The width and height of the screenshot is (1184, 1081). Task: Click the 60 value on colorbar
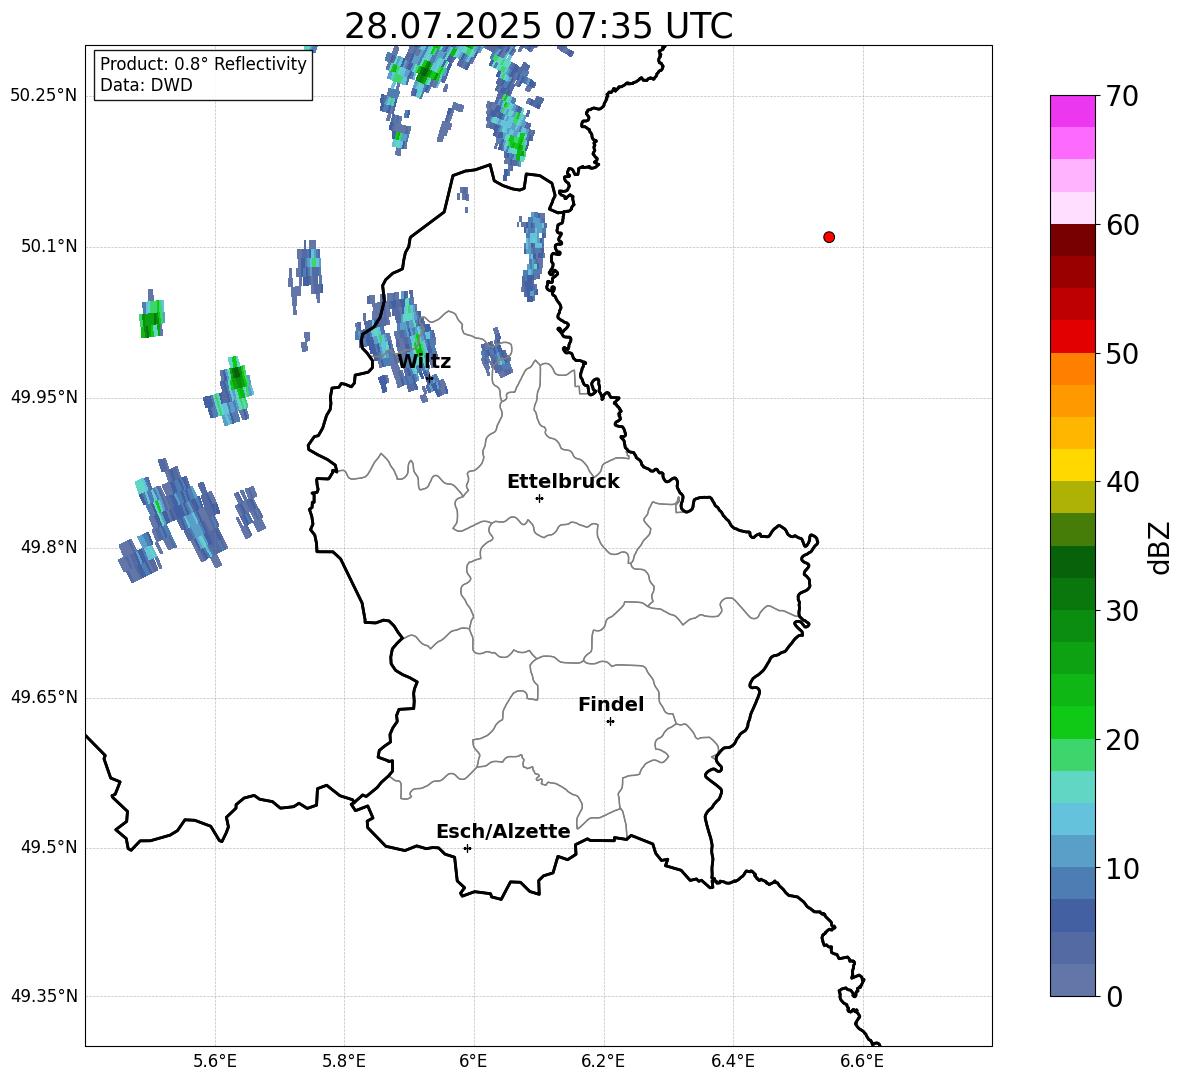1122,225
